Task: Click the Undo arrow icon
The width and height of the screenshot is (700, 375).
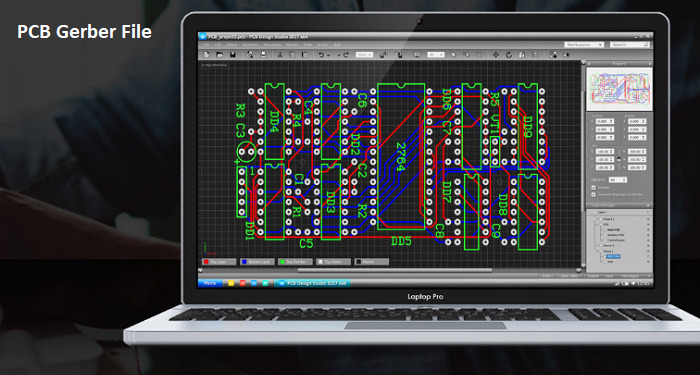Action: (321, 54)
